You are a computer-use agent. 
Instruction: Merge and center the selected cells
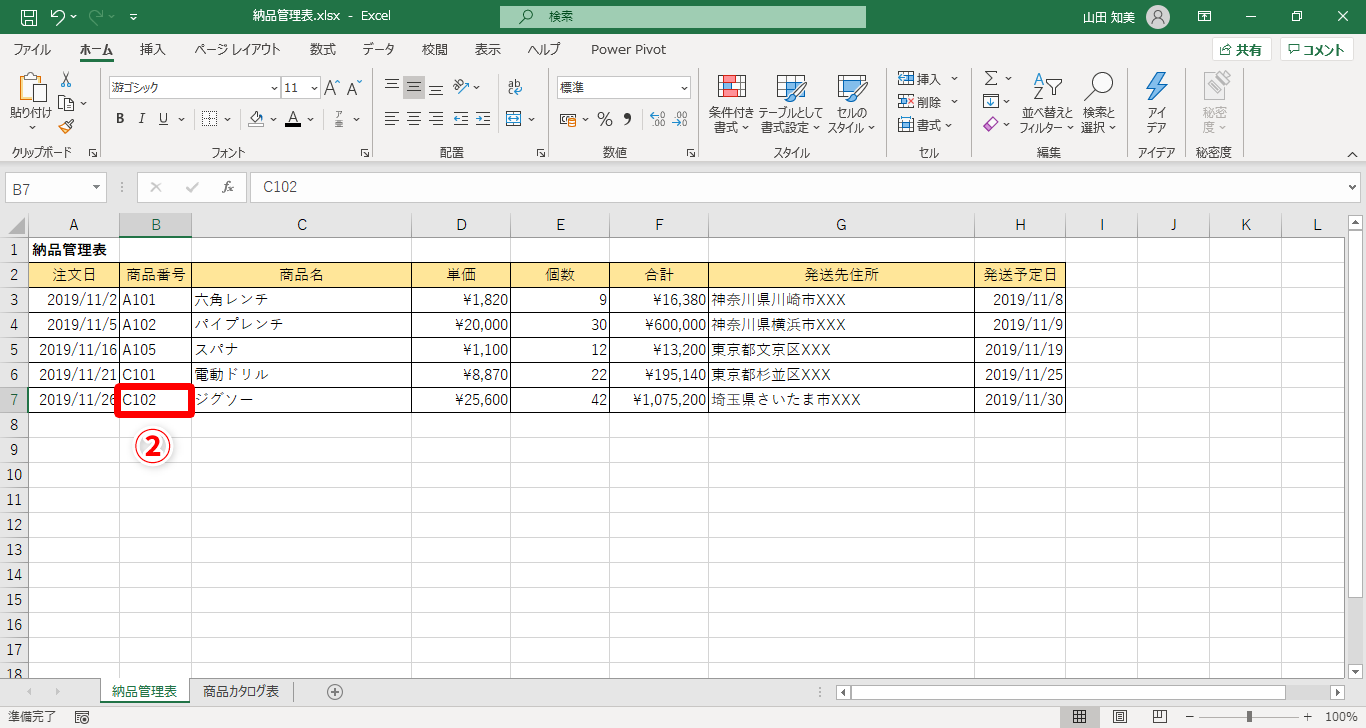514,119
